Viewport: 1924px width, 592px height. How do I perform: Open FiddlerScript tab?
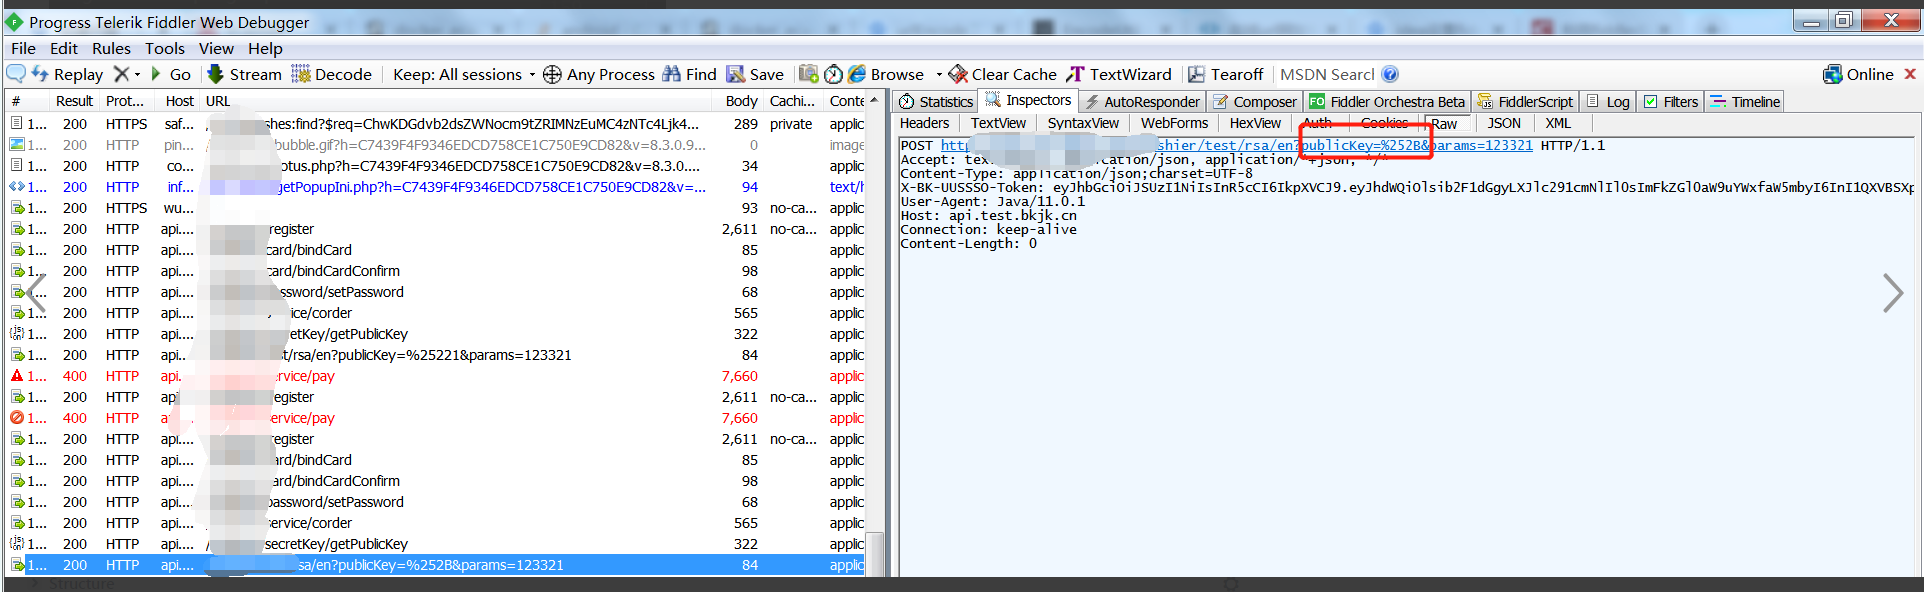pos(1526,101)
